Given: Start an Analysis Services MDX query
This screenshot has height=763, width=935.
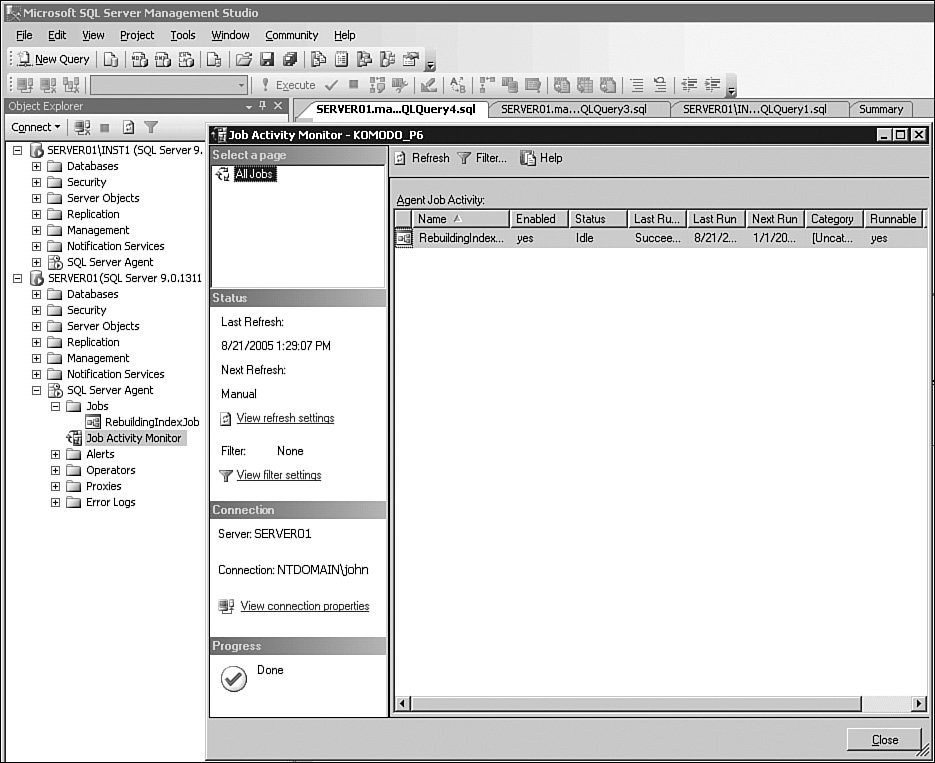Looking at the screenshot, I should [x=140, y=59].
